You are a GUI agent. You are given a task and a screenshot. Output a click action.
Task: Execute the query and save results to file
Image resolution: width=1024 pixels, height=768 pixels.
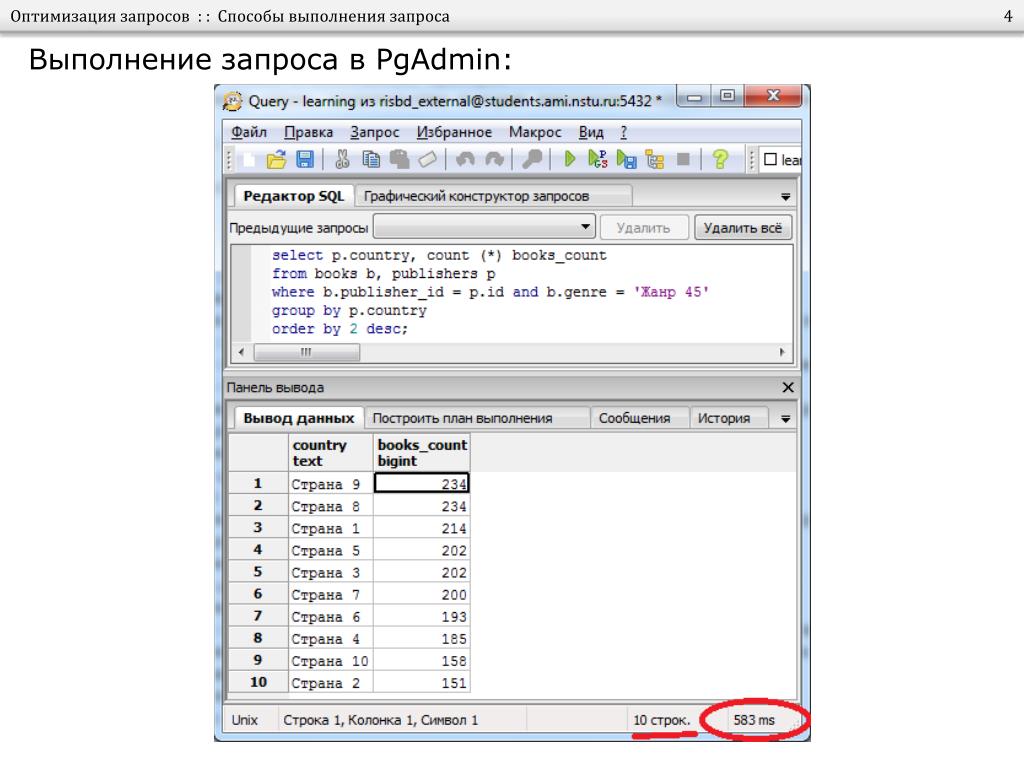[626, 159]
